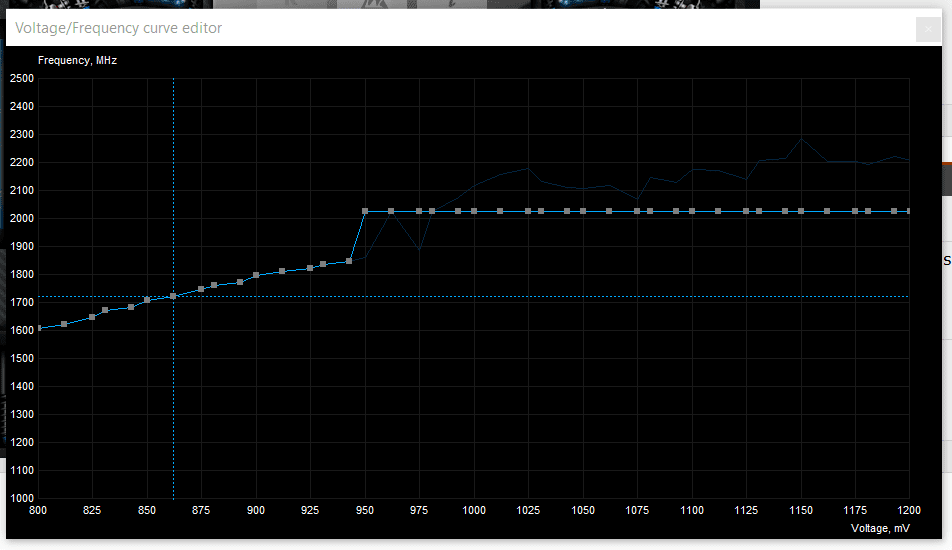Click the peak of the dark reference curve at 1150 mV
Viewport: 952px width, 550px height.
coord(801,140)
